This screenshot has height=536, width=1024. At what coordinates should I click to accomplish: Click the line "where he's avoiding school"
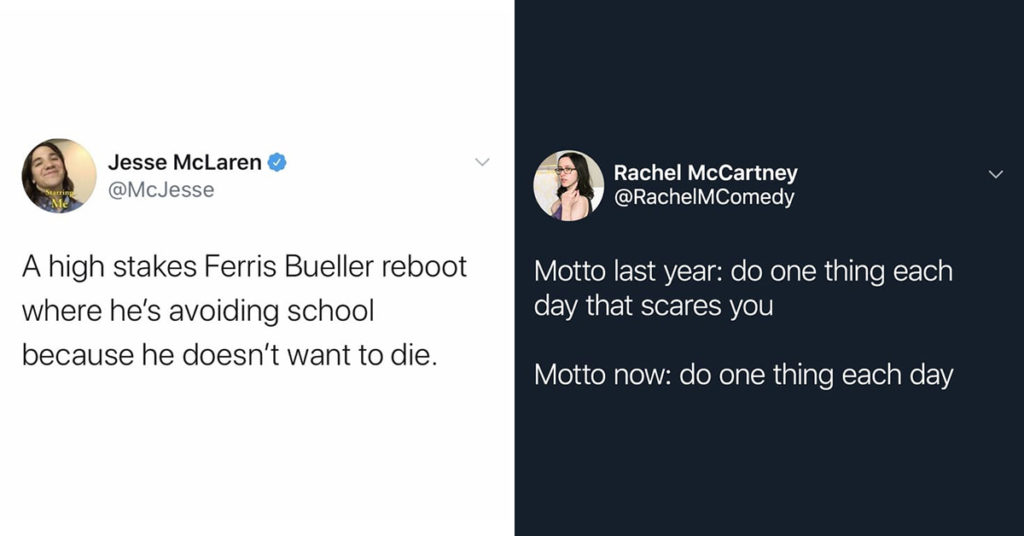[198, 311]
